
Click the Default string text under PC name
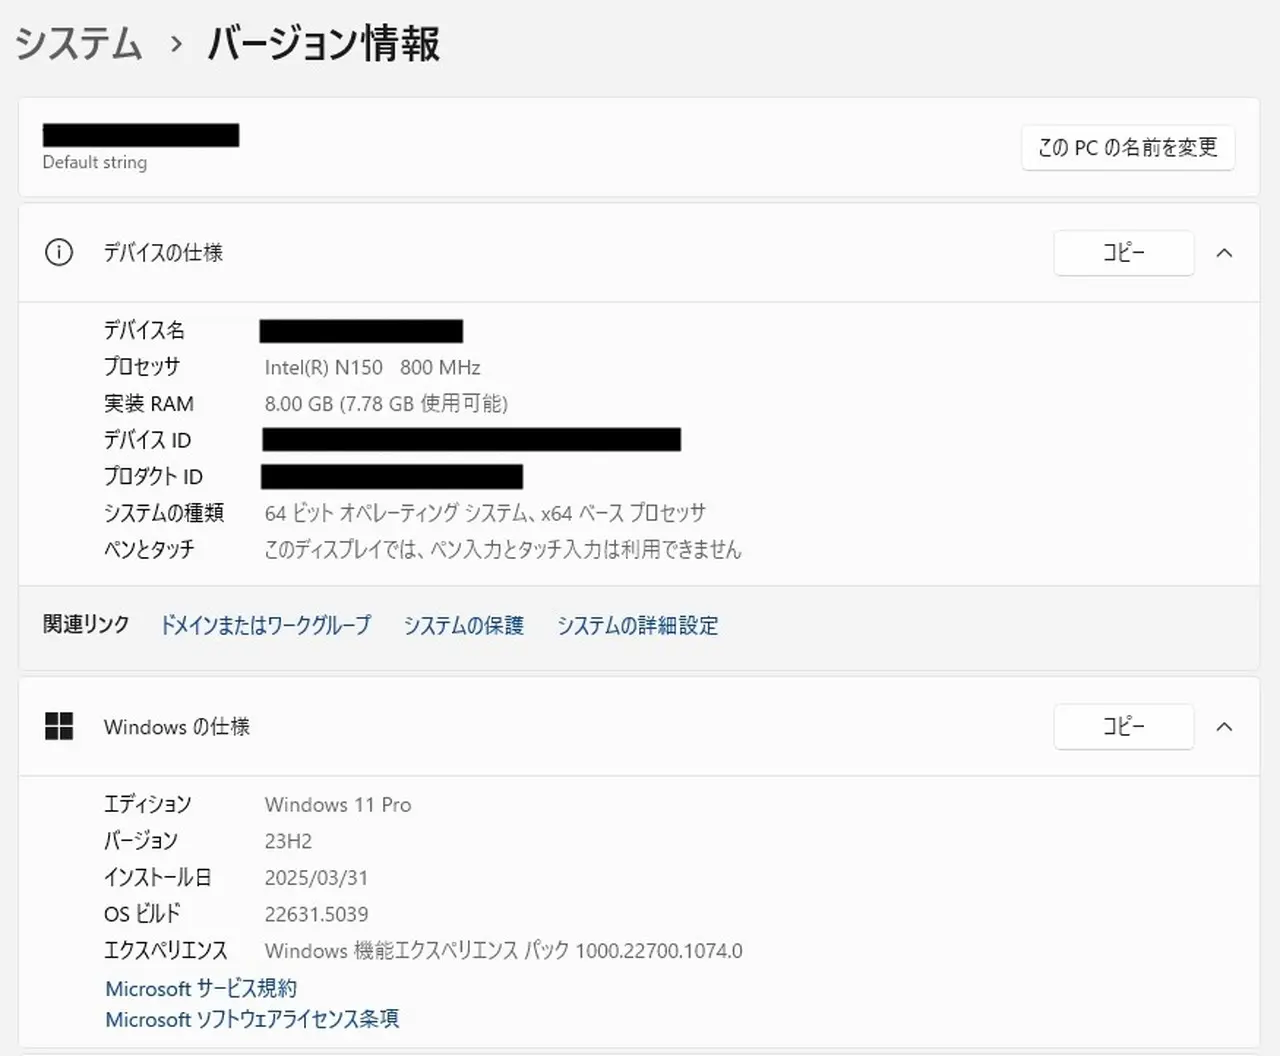coord(95,163)
